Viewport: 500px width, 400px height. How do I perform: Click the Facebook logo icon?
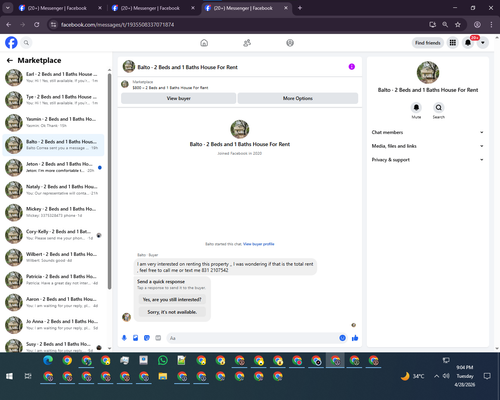click(11, 43)
